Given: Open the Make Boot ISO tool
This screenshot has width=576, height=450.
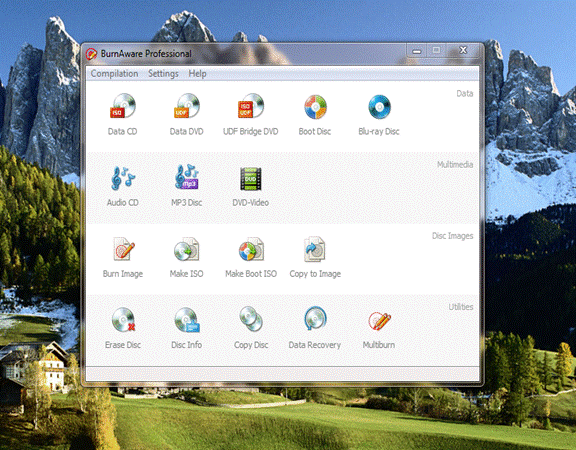Looking at the screenshot, I should pos(251,257).
